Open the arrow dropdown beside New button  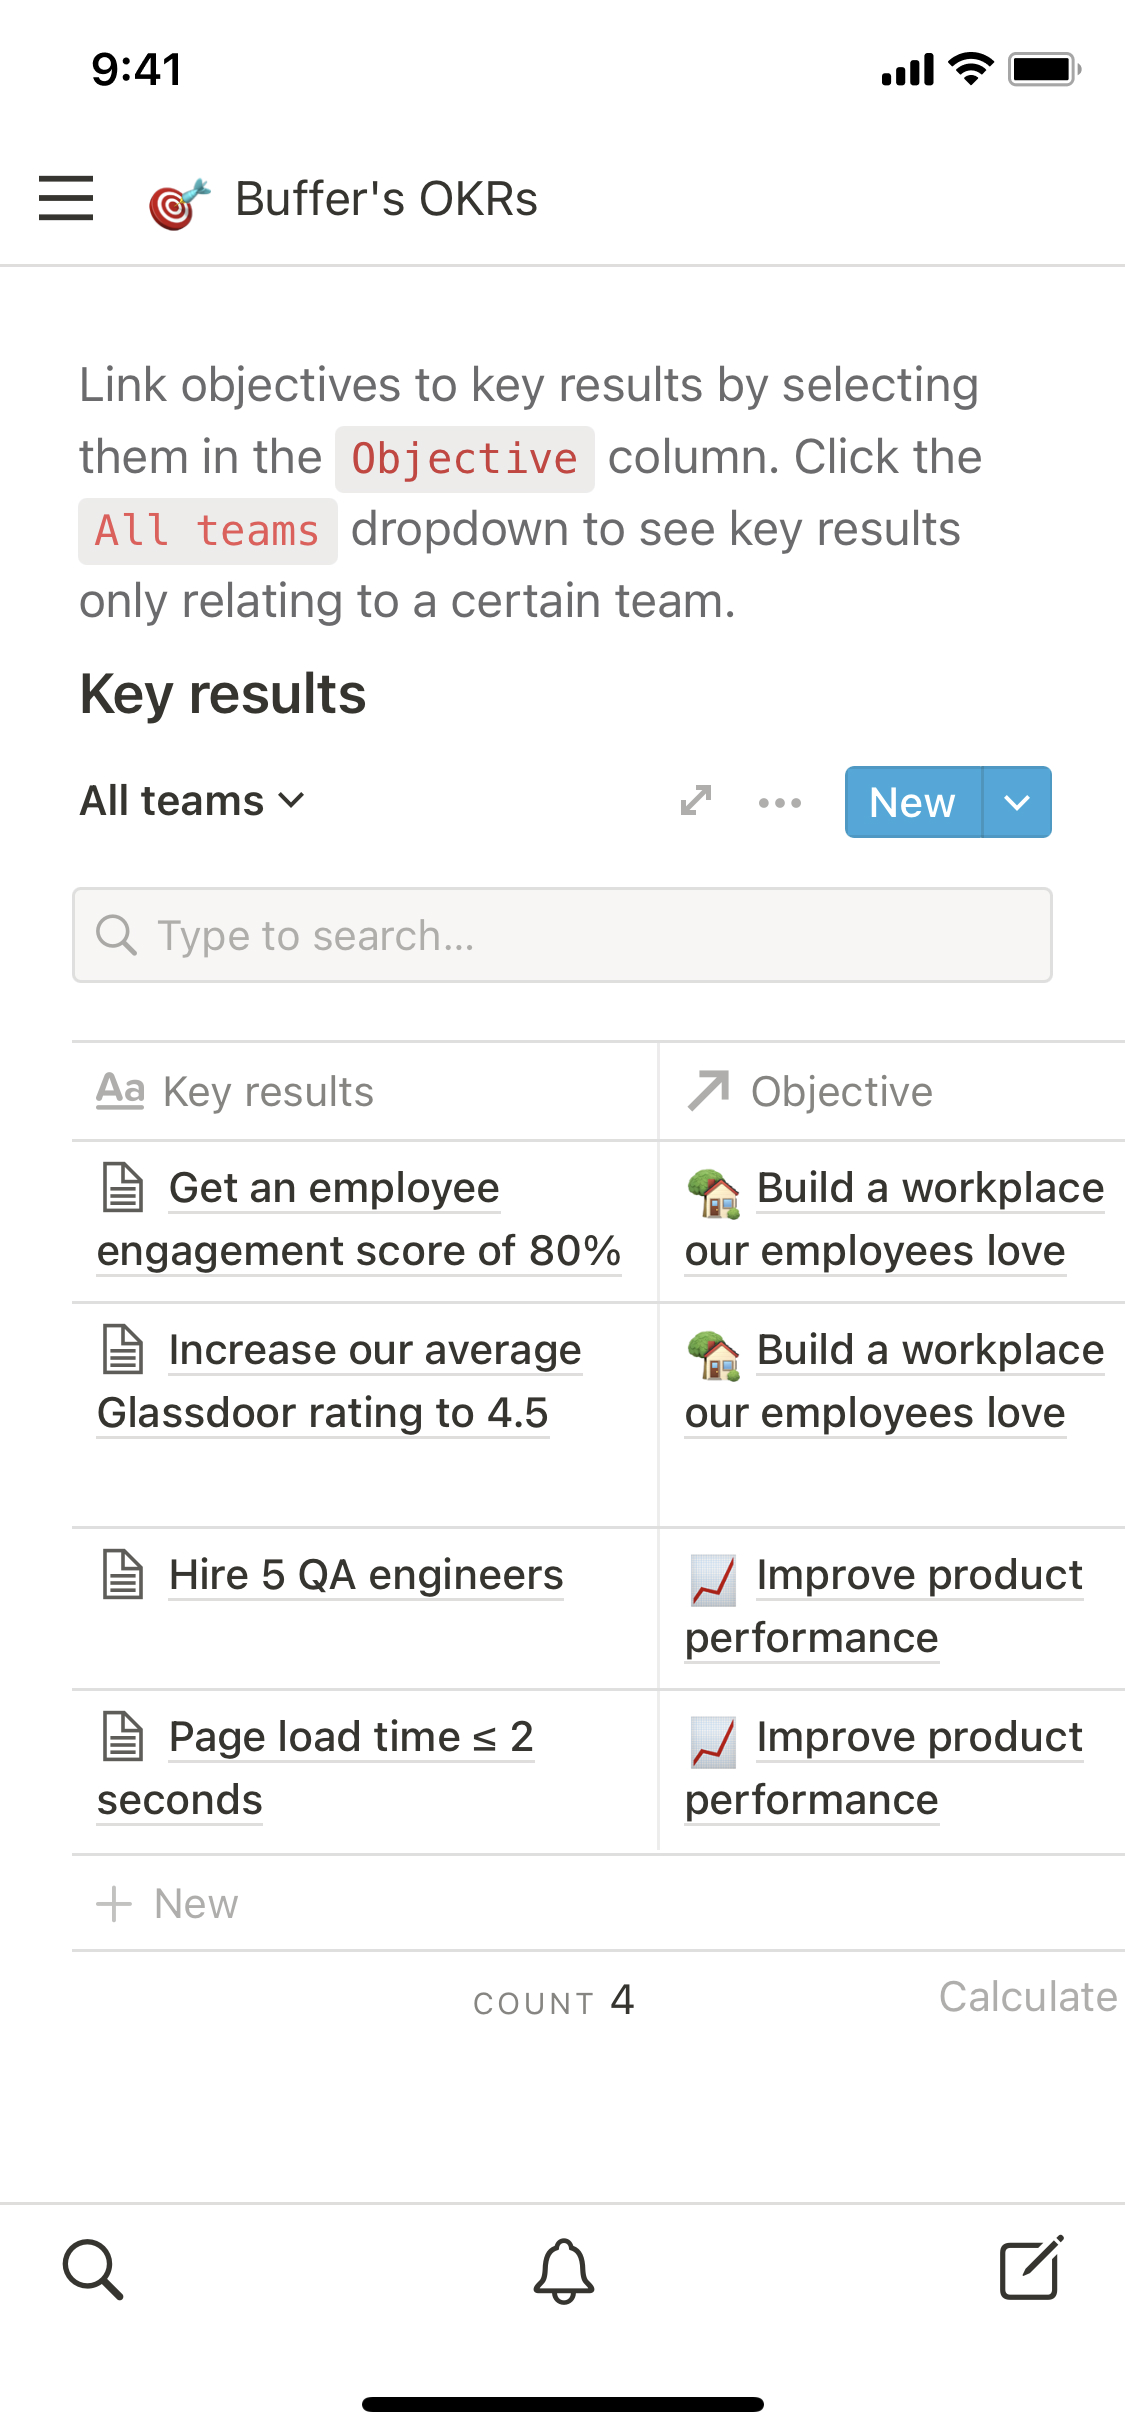(x=1017, y=802)
